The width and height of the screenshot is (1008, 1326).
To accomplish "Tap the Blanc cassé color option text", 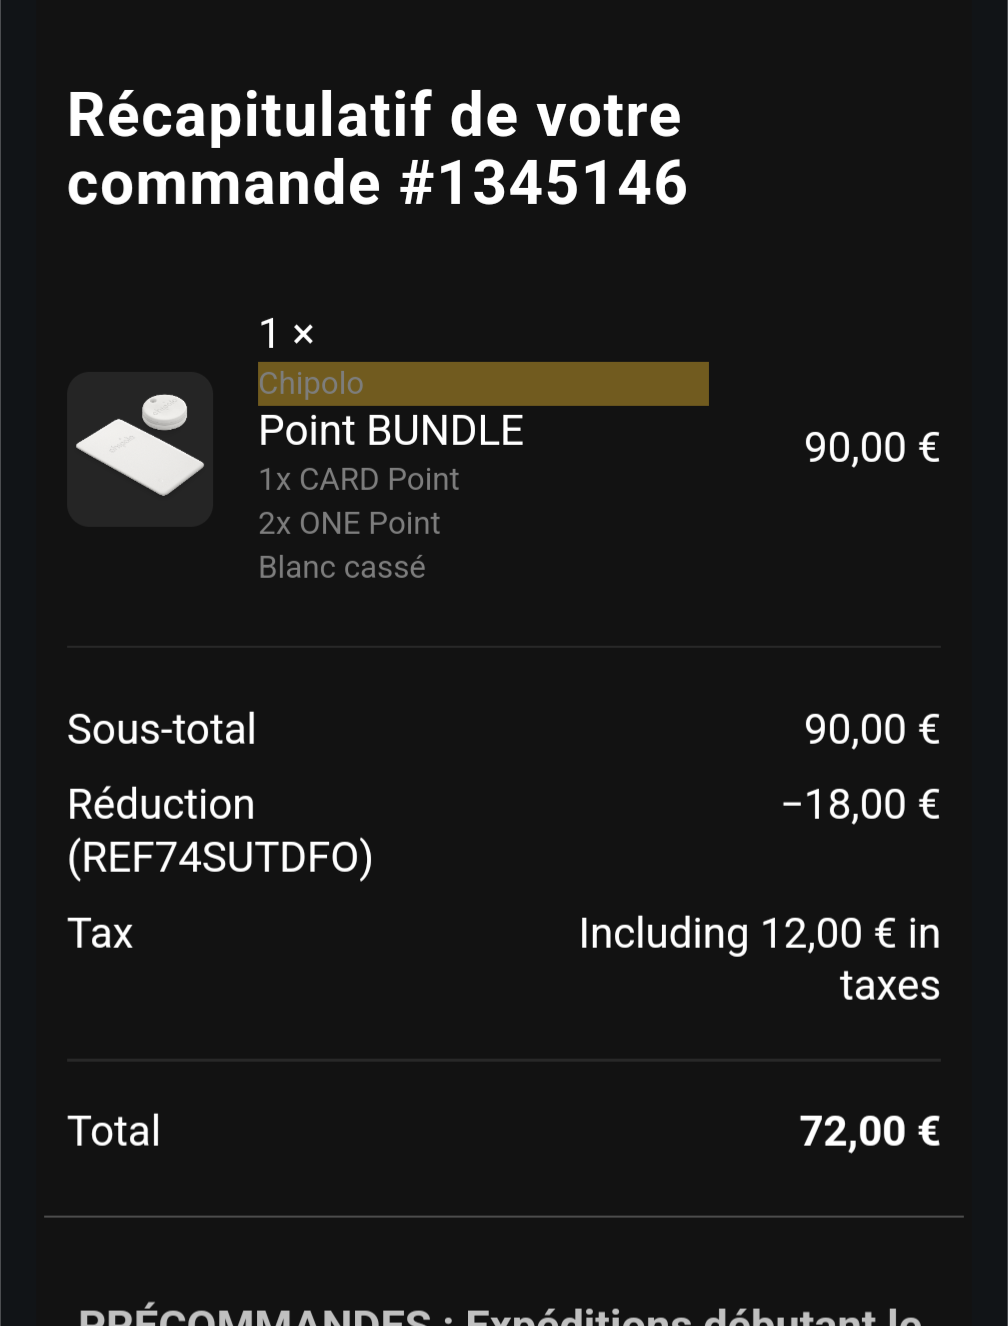I will click(342, 567).
